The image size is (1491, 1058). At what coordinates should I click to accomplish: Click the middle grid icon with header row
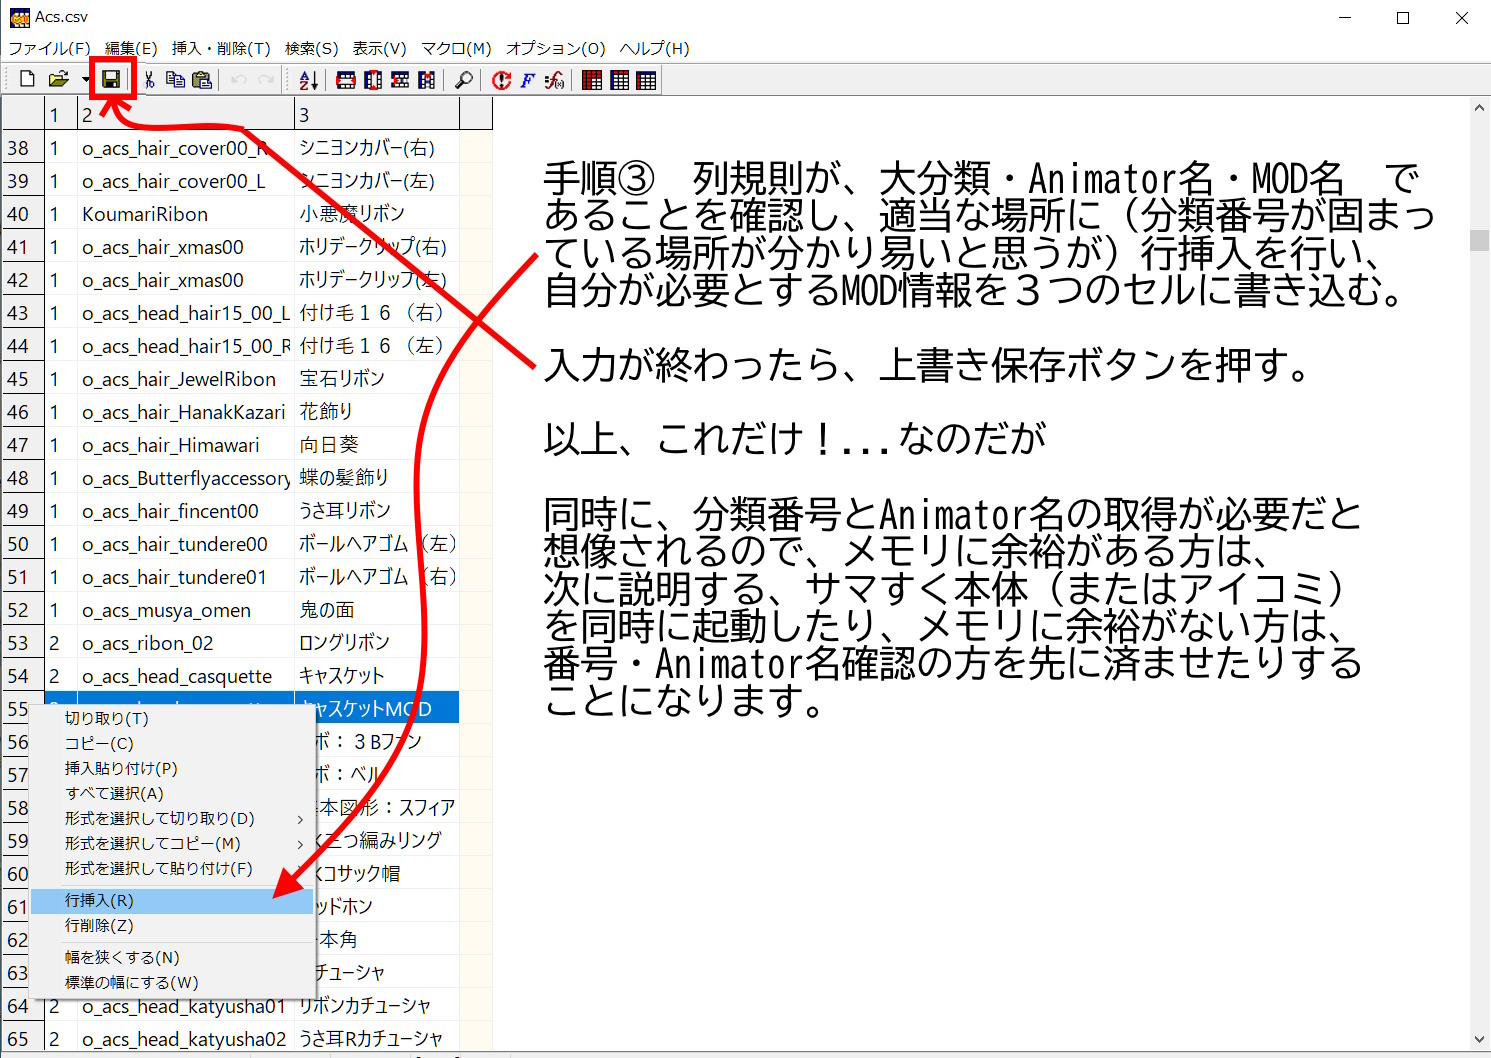[619, 80]
